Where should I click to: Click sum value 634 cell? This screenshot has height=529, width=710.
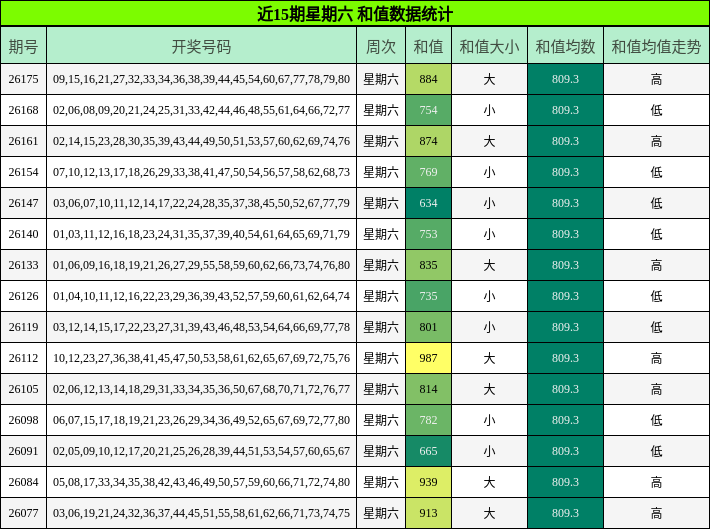pyautogui.click(x=428, y=203)
